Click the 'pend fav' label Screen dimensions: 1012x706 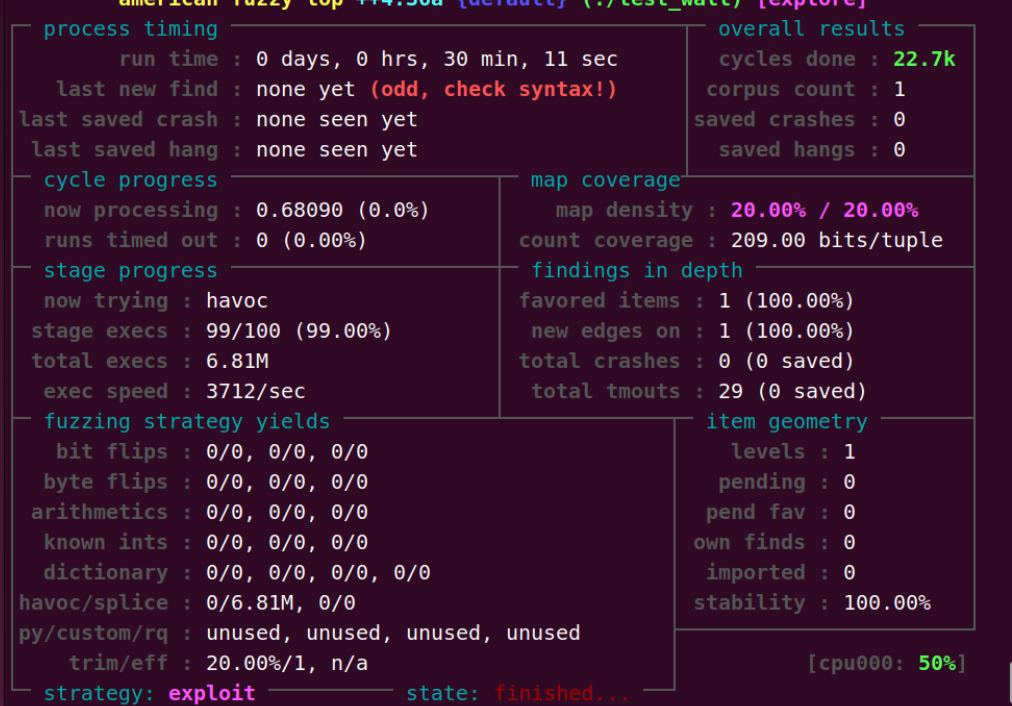[x=756, y=512]
